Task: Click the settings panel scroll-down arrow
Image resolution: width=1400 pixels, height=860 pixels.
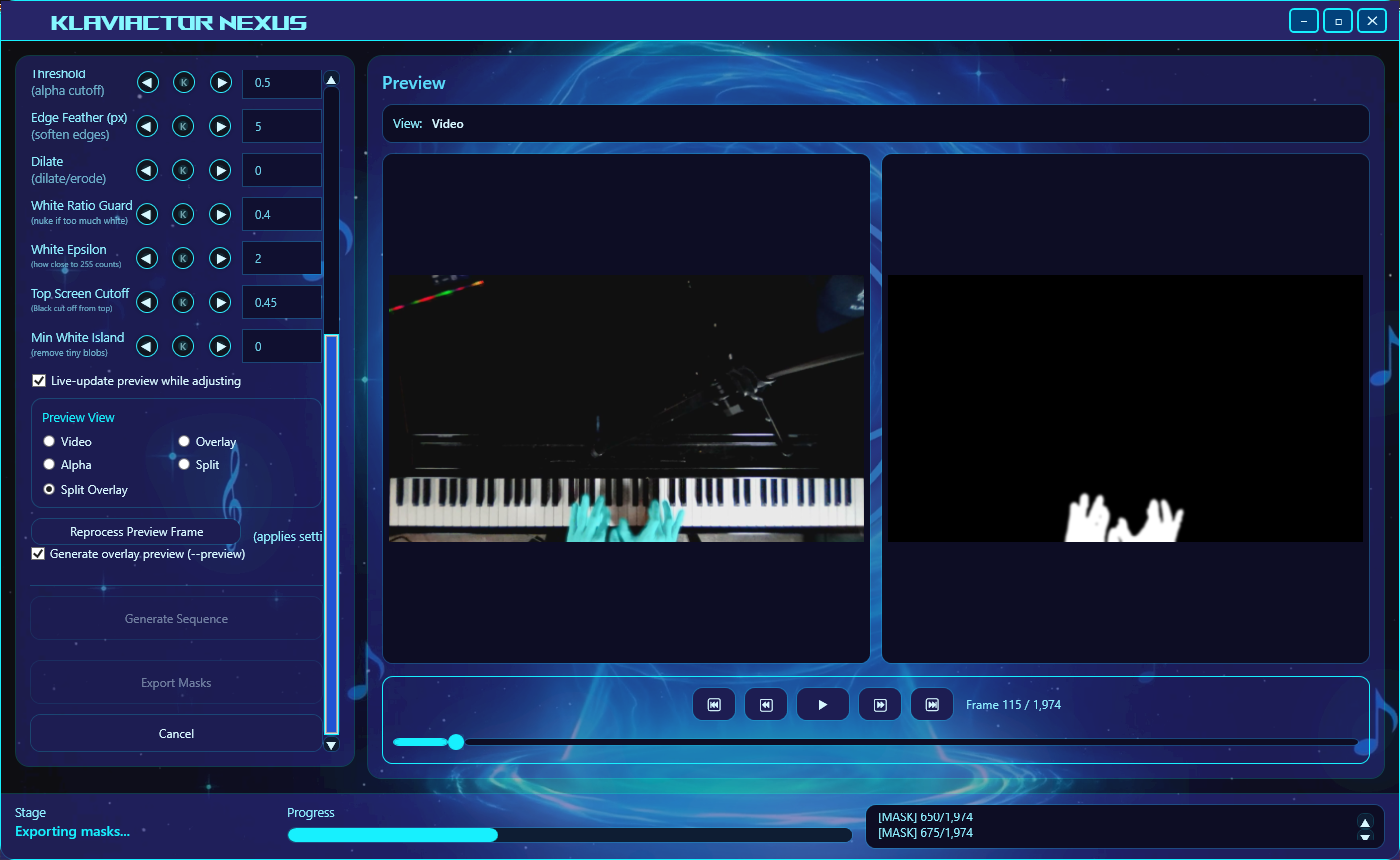Action: click(331, 745)
